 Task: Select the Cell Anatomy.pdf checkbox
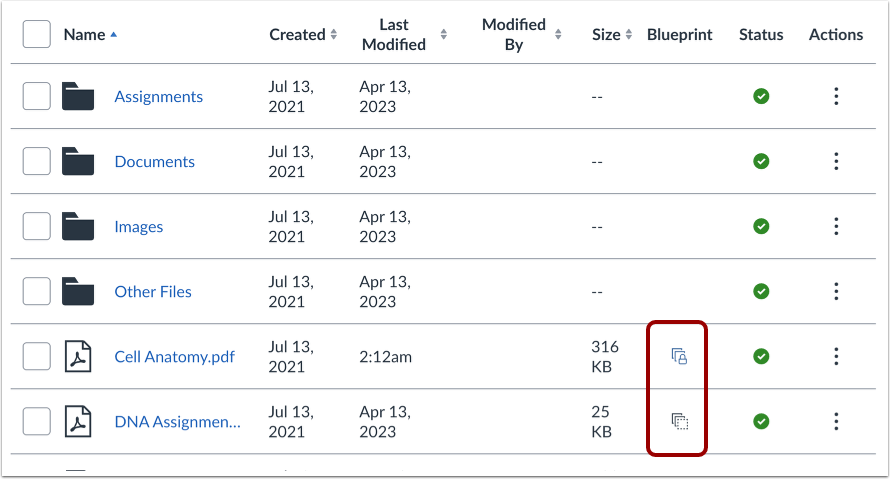pos(37,356)
